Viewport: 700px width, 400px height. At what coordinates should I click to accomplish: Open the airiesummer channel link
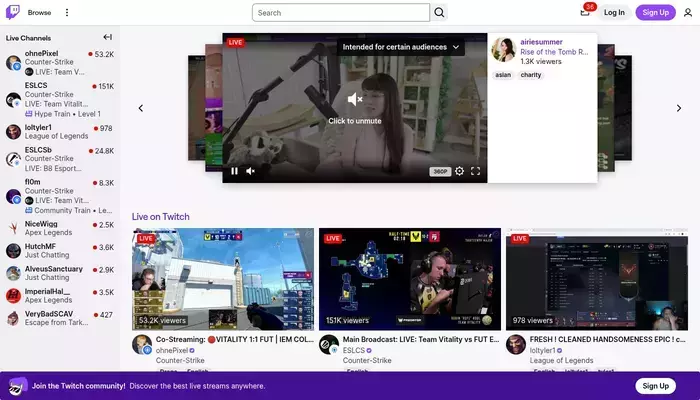(x=541, y=42)
